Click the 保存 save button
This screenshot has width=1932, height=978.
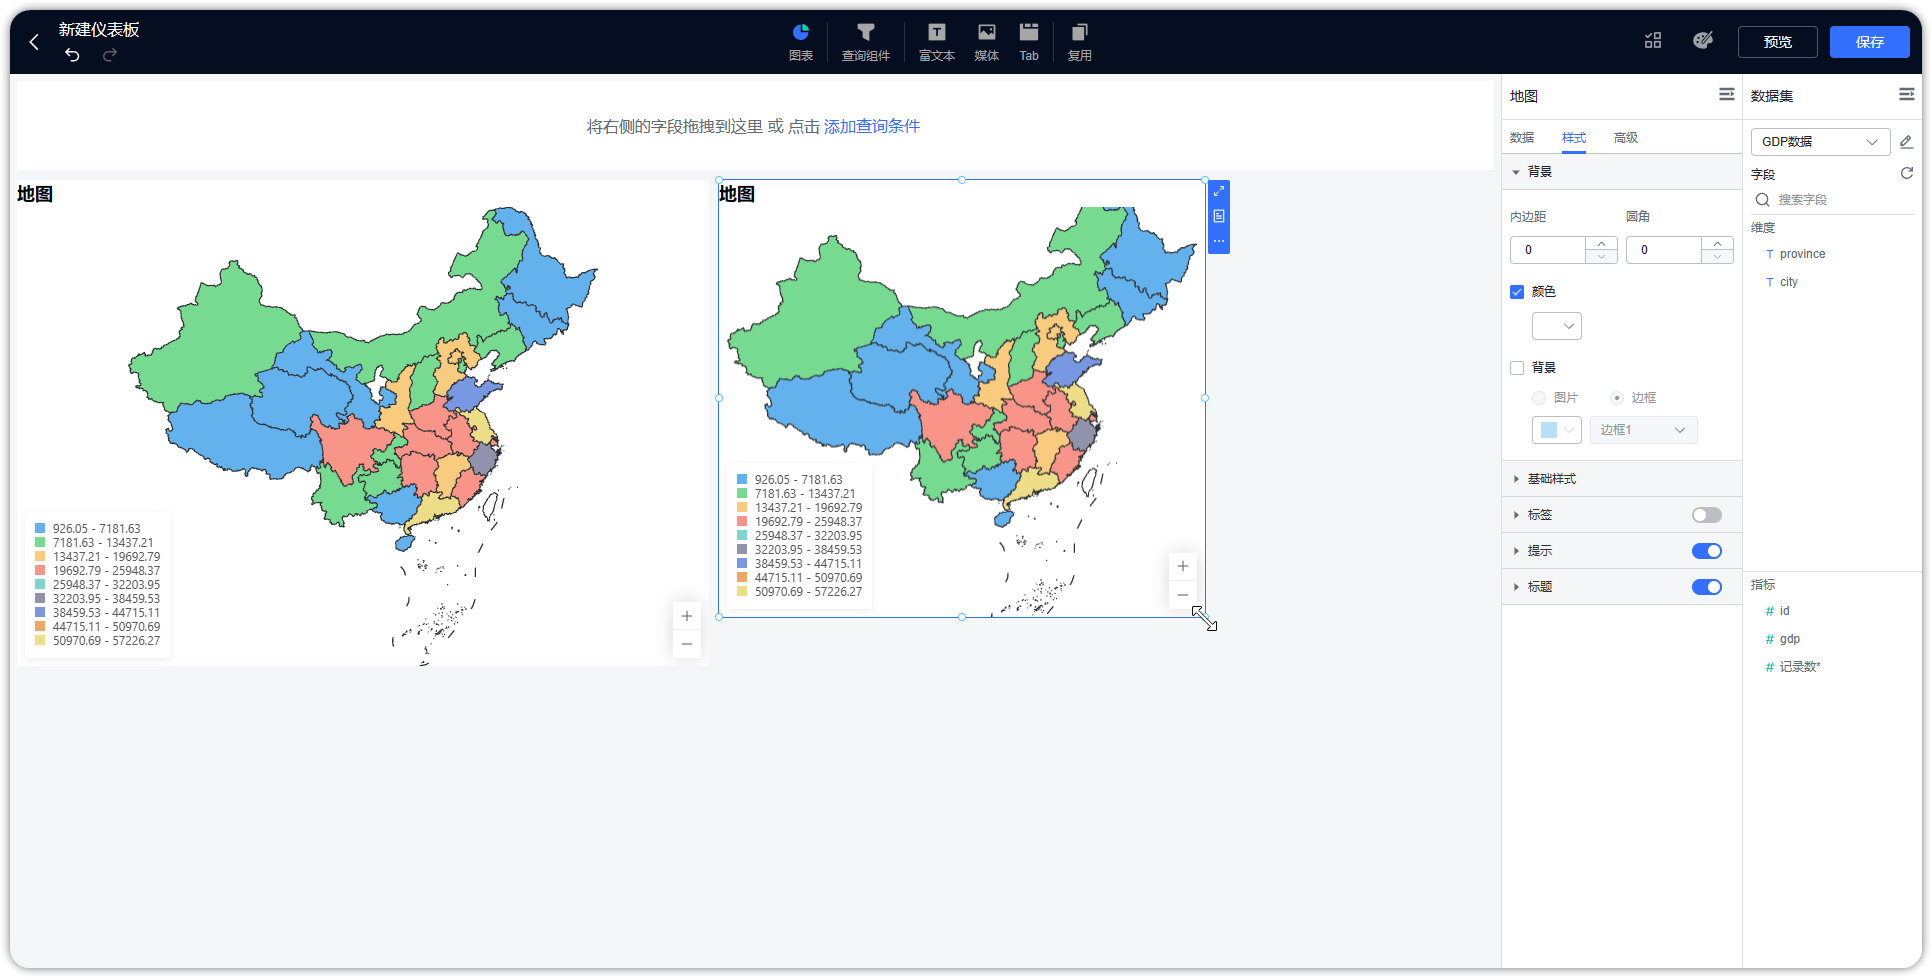tap(1869, 42)
